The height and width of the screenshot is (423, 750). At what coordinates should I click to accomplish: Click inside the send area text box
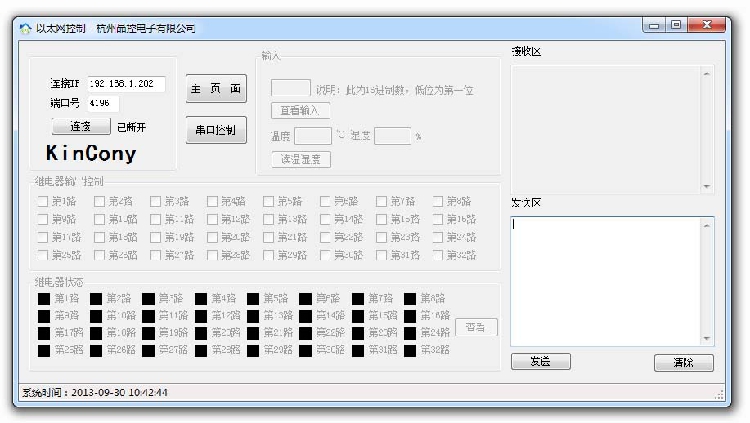click(606, 282)
